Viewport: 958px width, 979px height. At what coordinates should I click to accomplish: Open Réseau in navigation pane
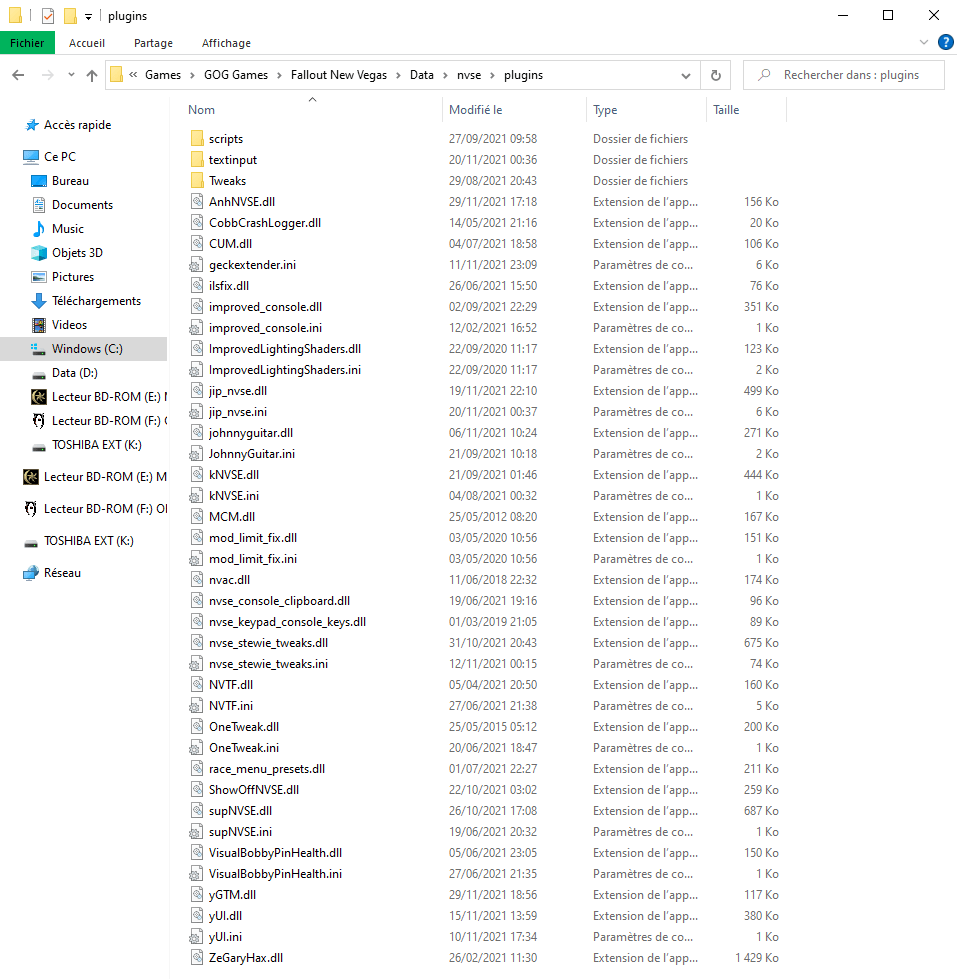tap(62, 573)
